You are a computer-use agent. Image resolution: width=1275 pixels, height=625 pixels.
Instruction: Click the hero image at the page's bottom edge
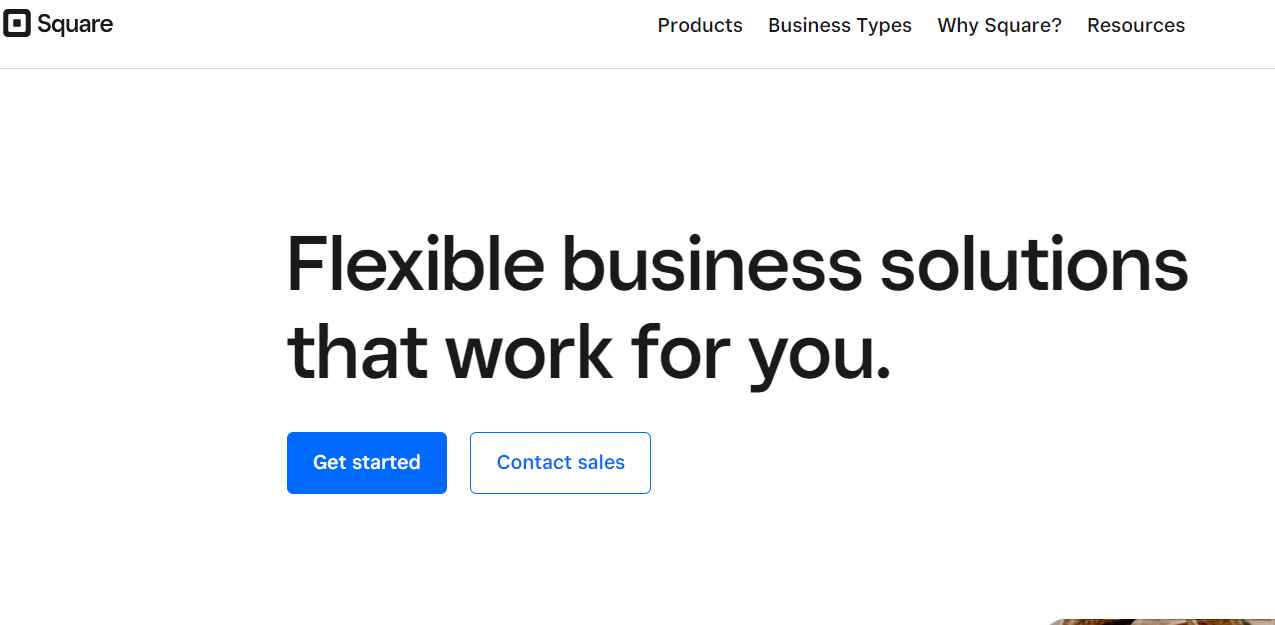1160,621
